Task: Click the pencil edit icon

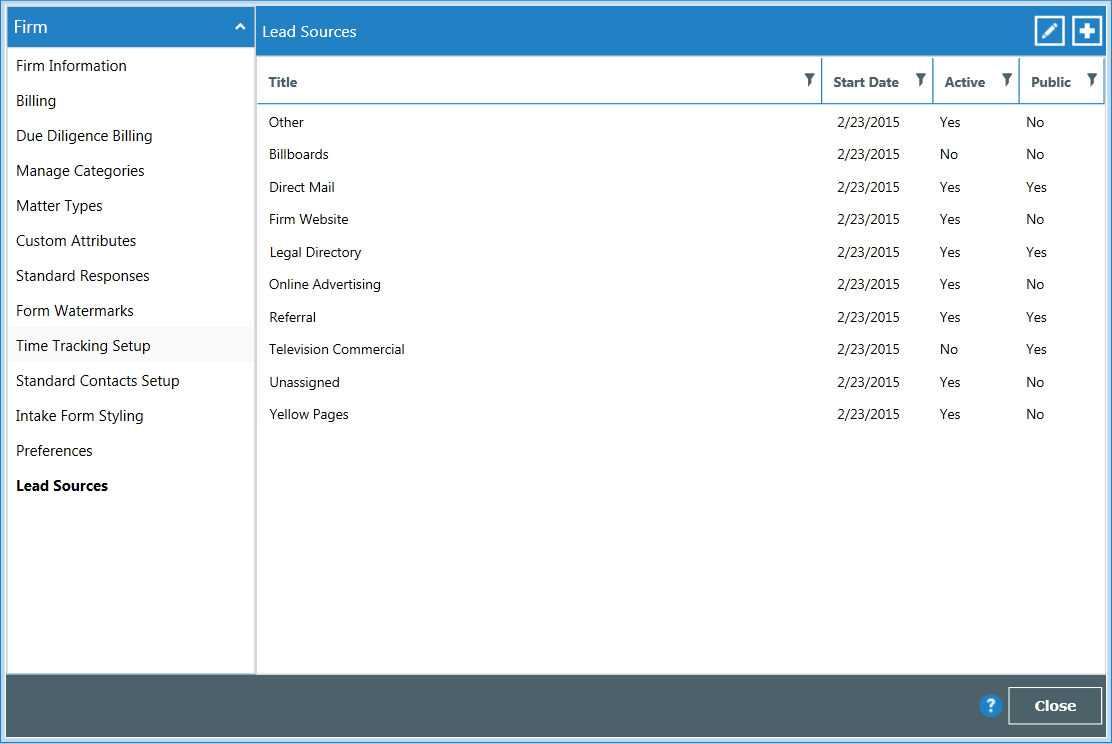Action: (x=1049, y=31)
